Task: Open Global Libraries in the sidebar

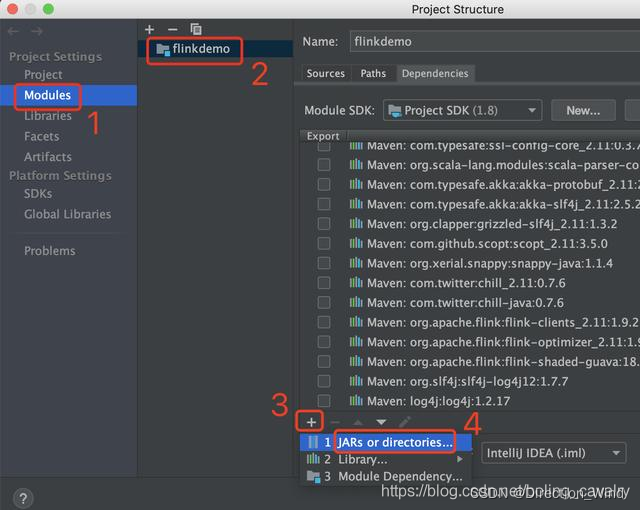Action: 67,214
